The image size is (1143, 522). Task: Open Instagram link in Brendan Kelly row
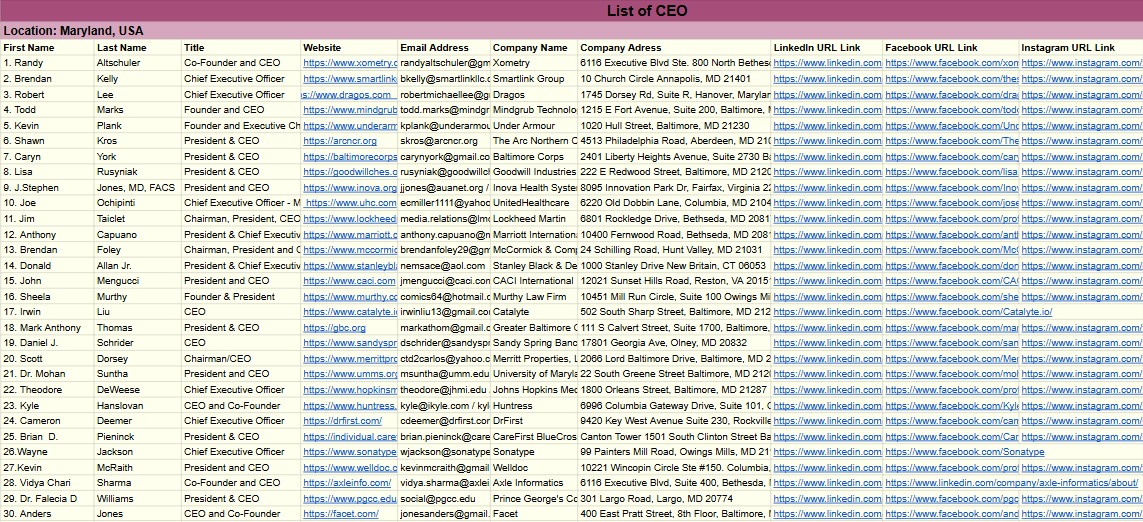(1081, 79)
